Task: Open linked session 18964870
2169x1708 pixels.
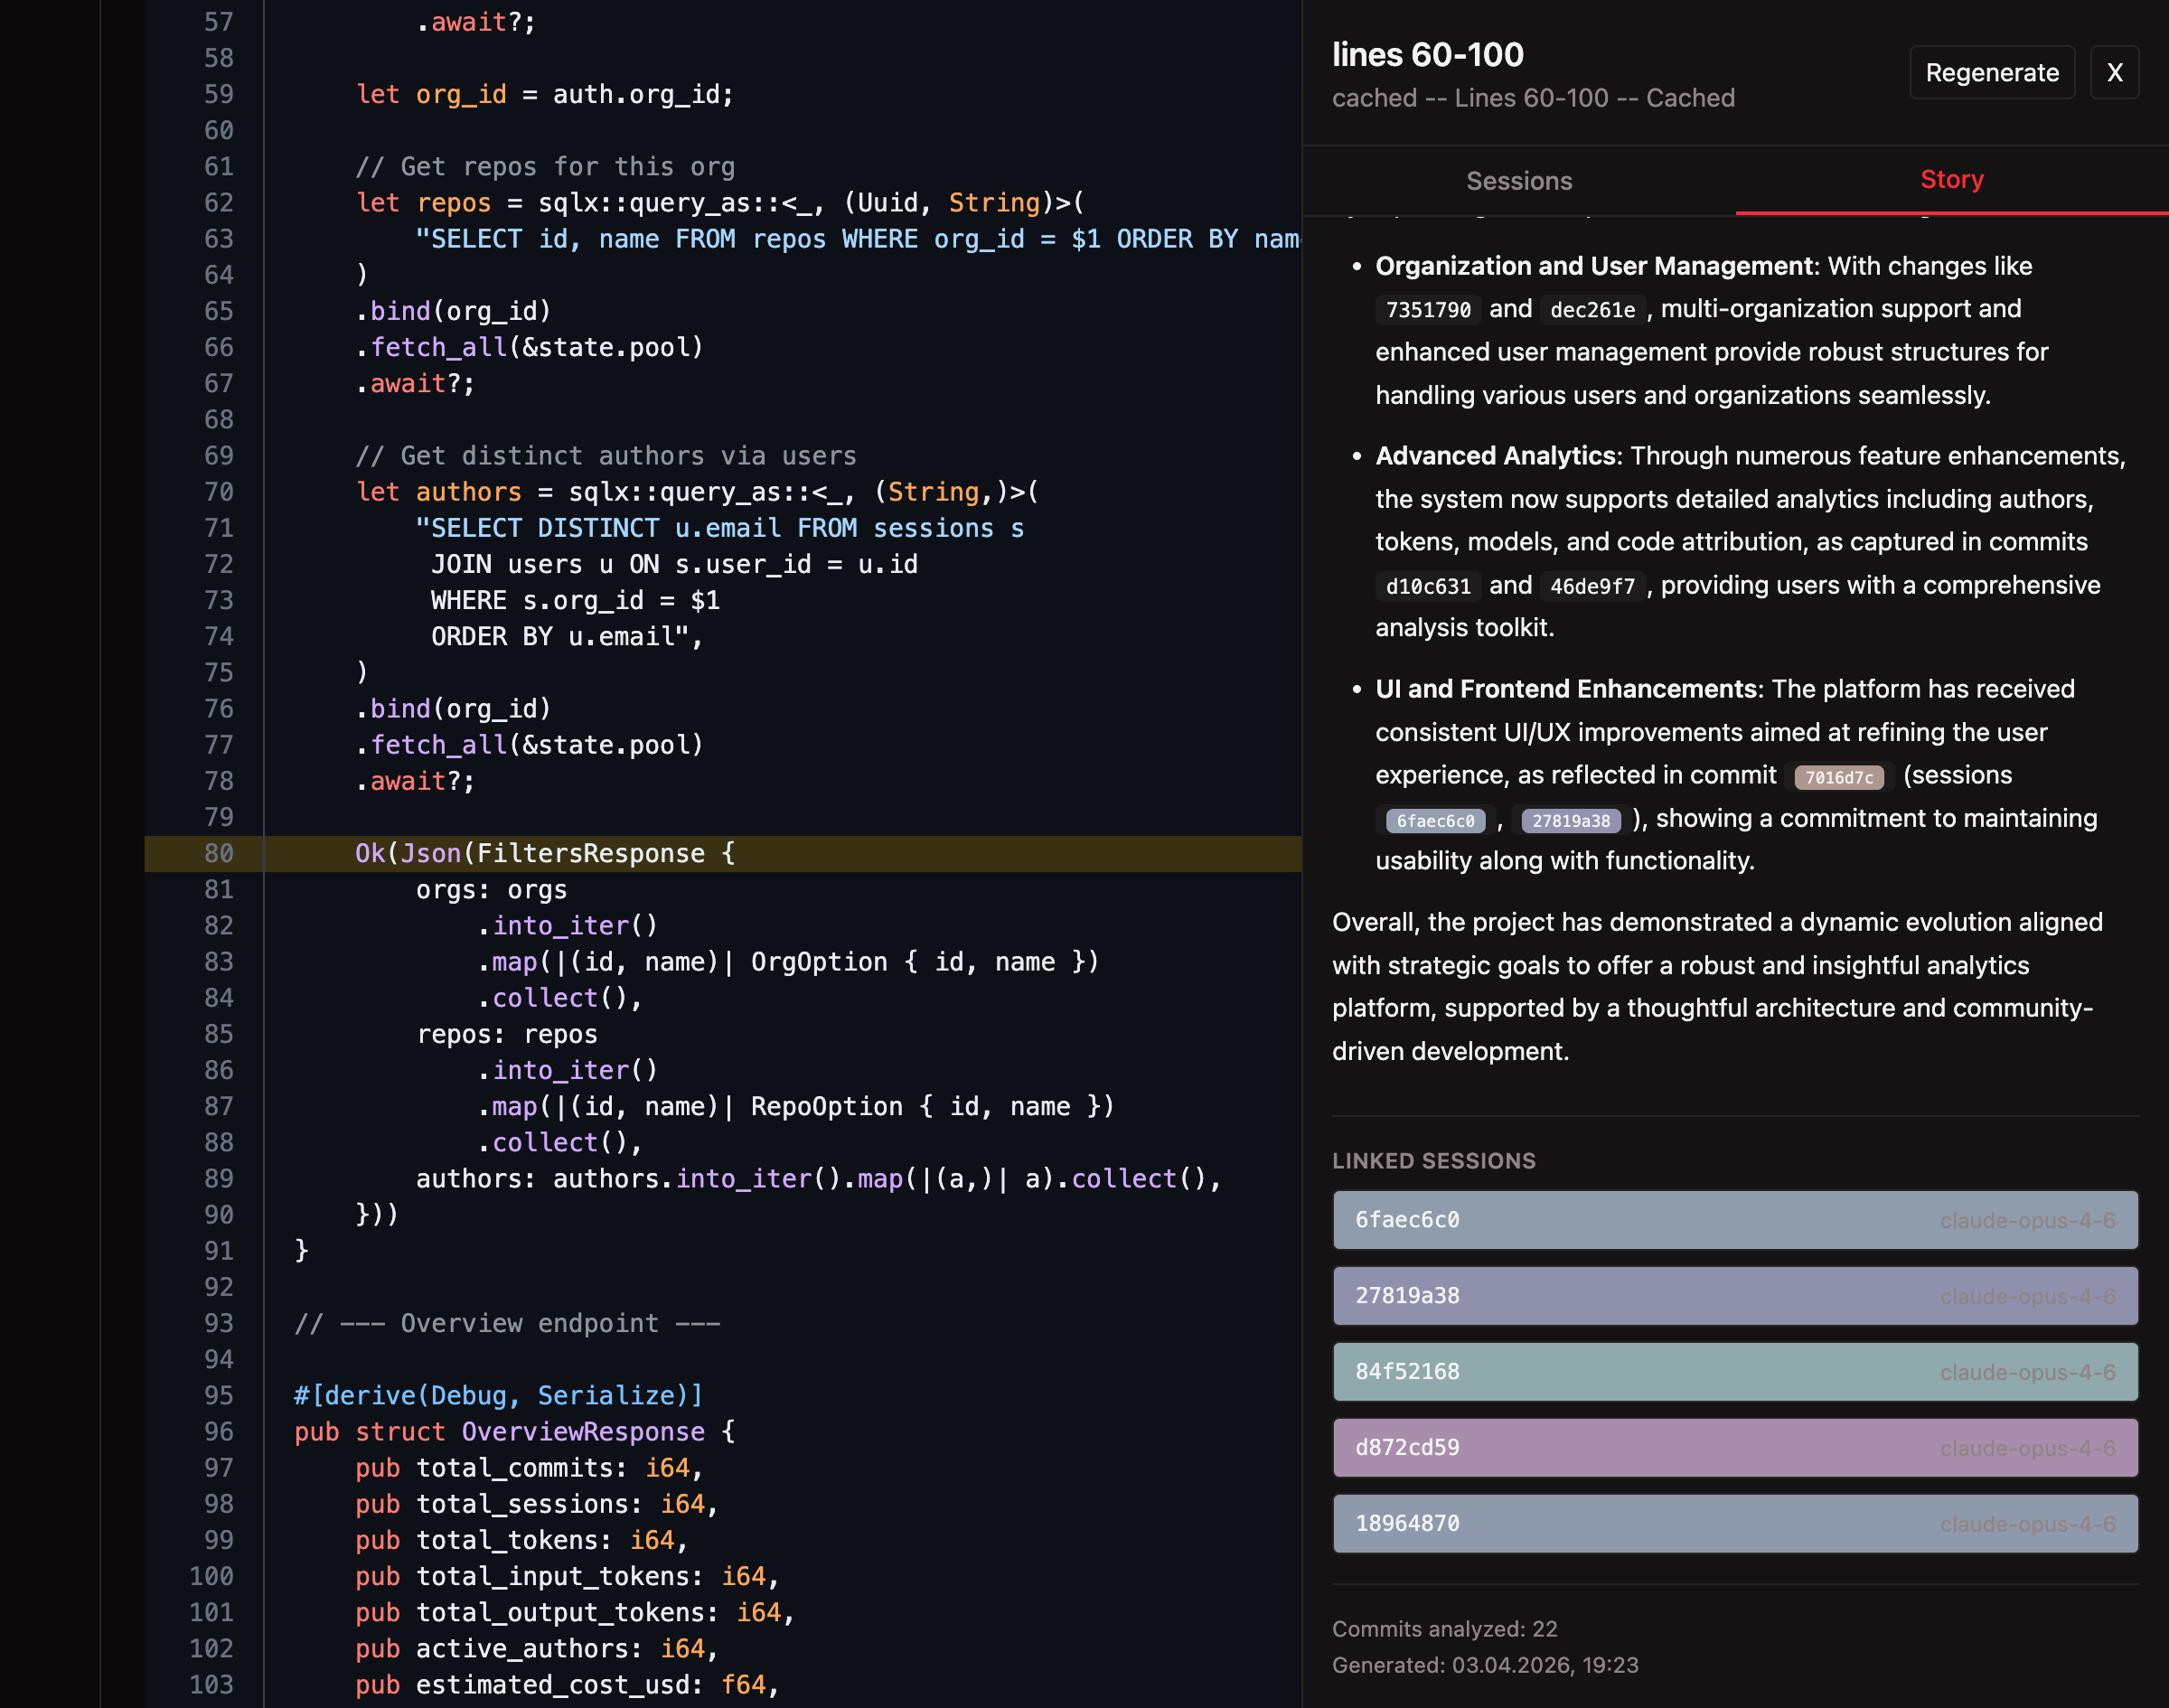Action: [1734, 1524]
